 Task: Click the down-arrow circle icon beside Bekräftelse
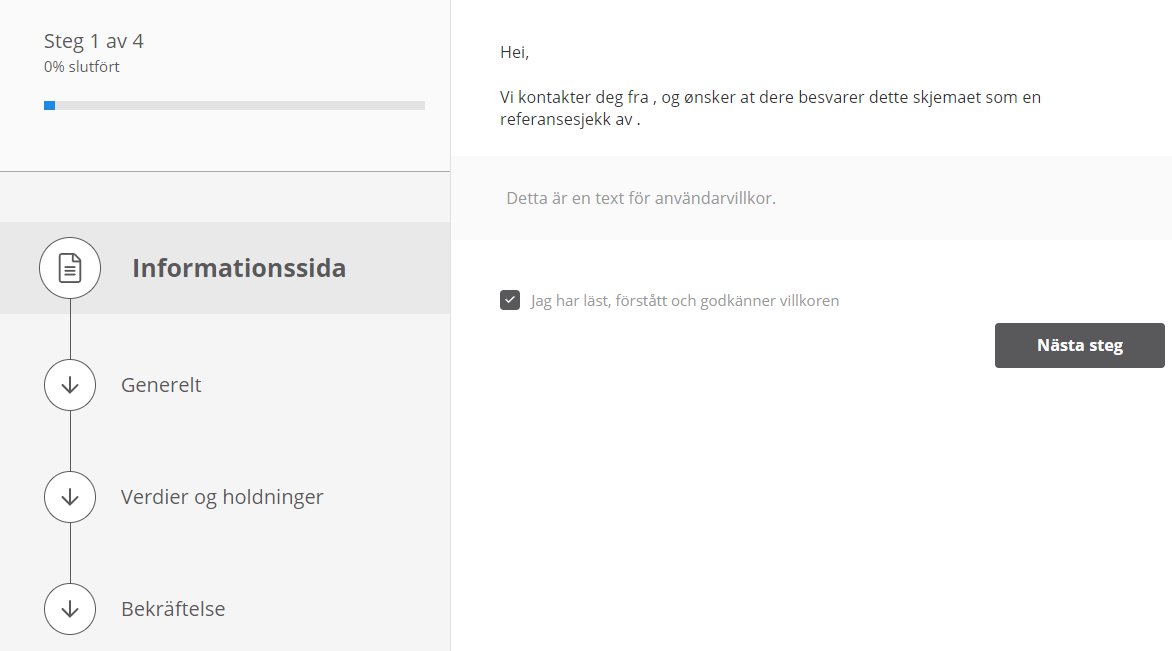pyautogui.click(x=70, y=609)
